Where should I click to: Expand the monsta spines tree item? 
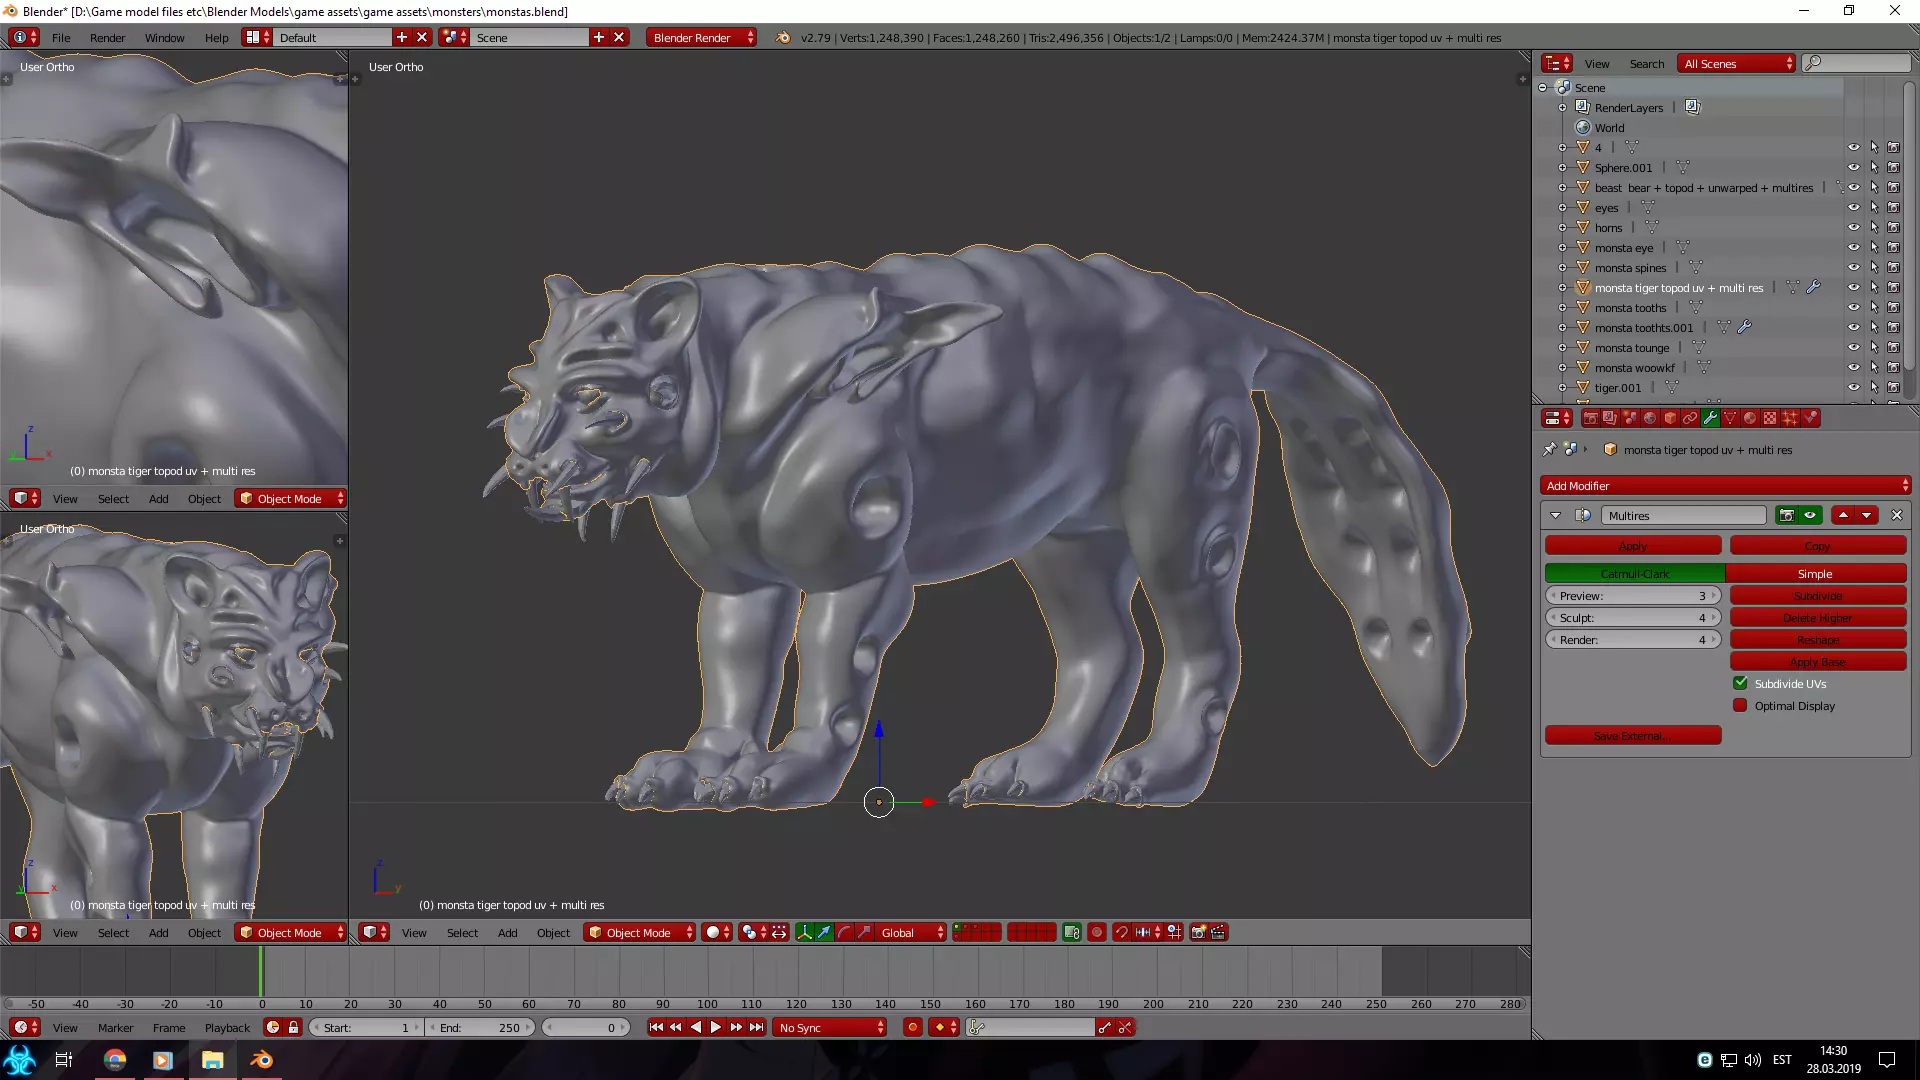pyautogui.click(x=1562, y=268)
